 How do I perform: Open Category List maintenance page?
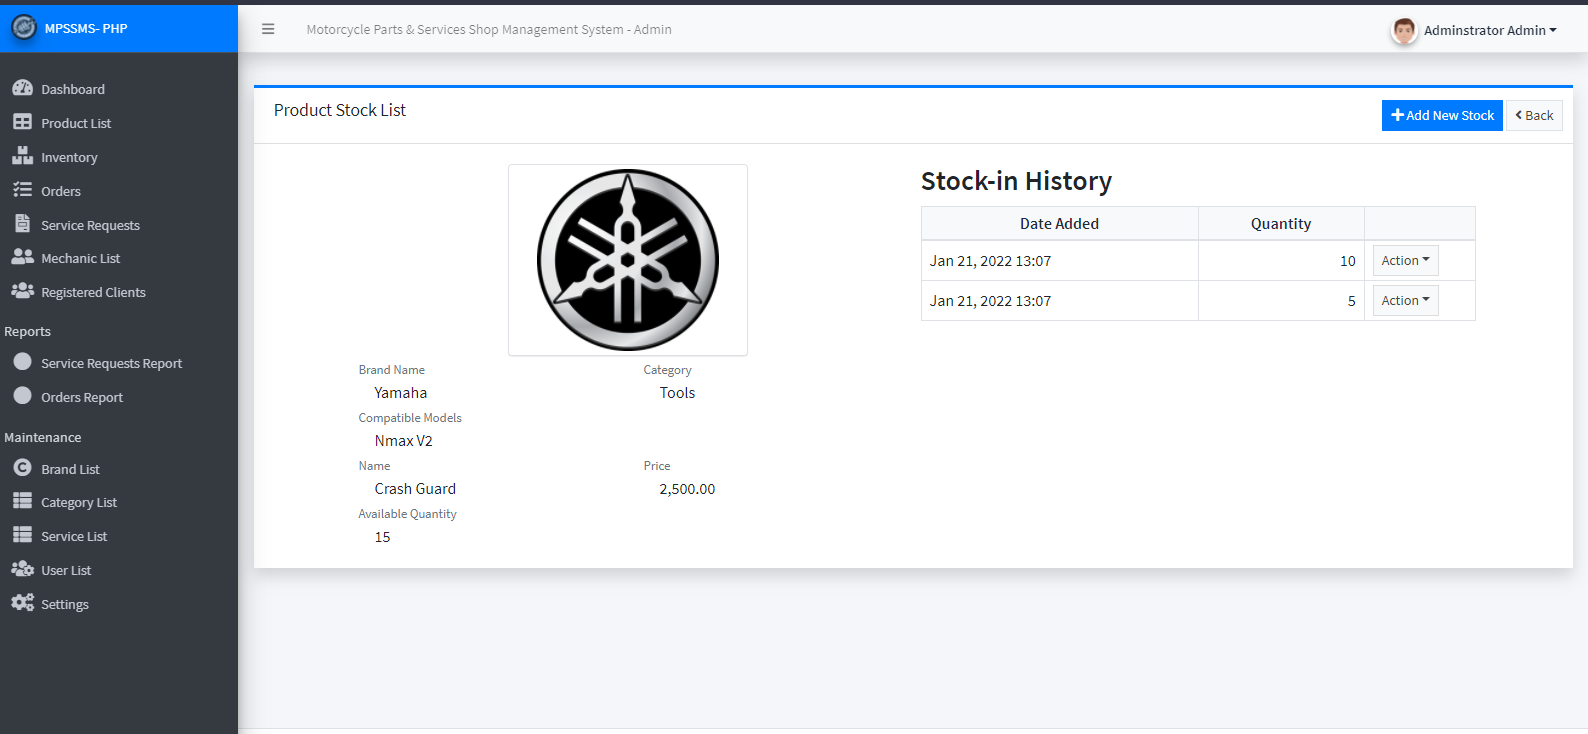coord(119,502)
